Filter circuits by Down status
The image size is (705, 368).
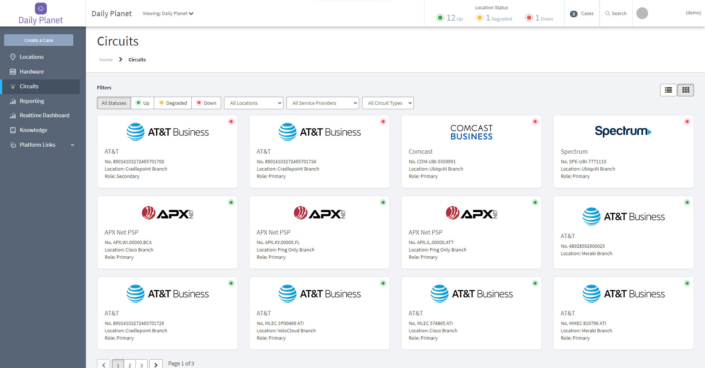[x=206, y=103]
